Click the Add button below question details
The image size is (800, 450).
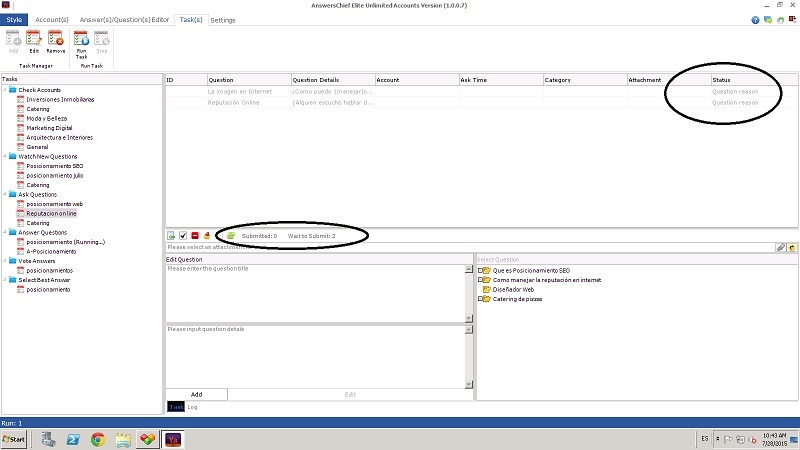pos(196,394)
